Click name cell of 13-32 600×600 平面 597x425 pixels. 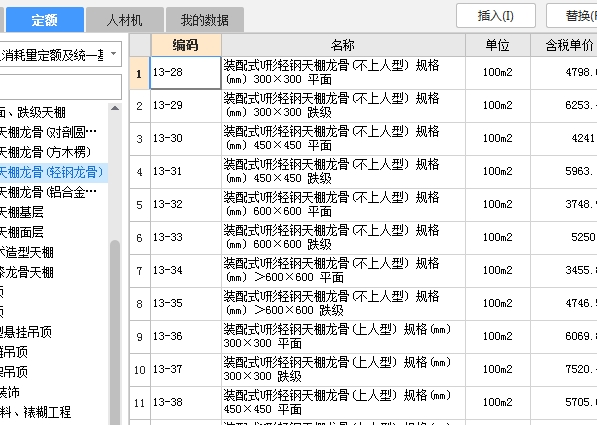(343, 205)
